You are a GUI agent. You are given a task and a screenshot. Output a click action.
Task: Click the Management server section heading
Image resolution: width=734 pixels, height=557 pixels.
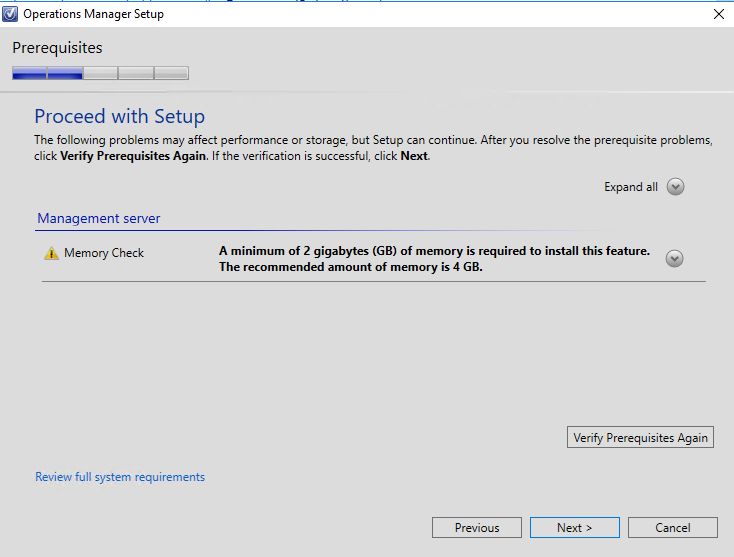[99, 219]
